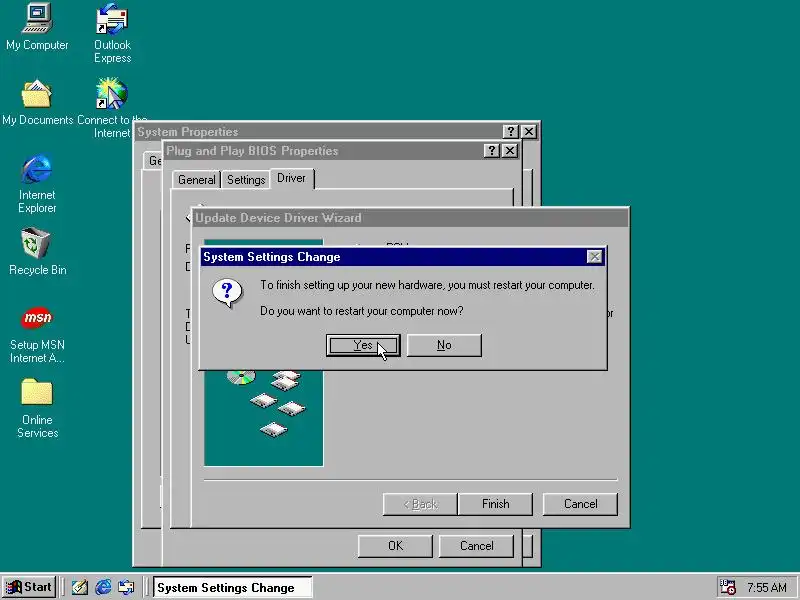Screen dimensions: 800x600
Task: Click System Settings Change taskbar button
Action: 233,587
